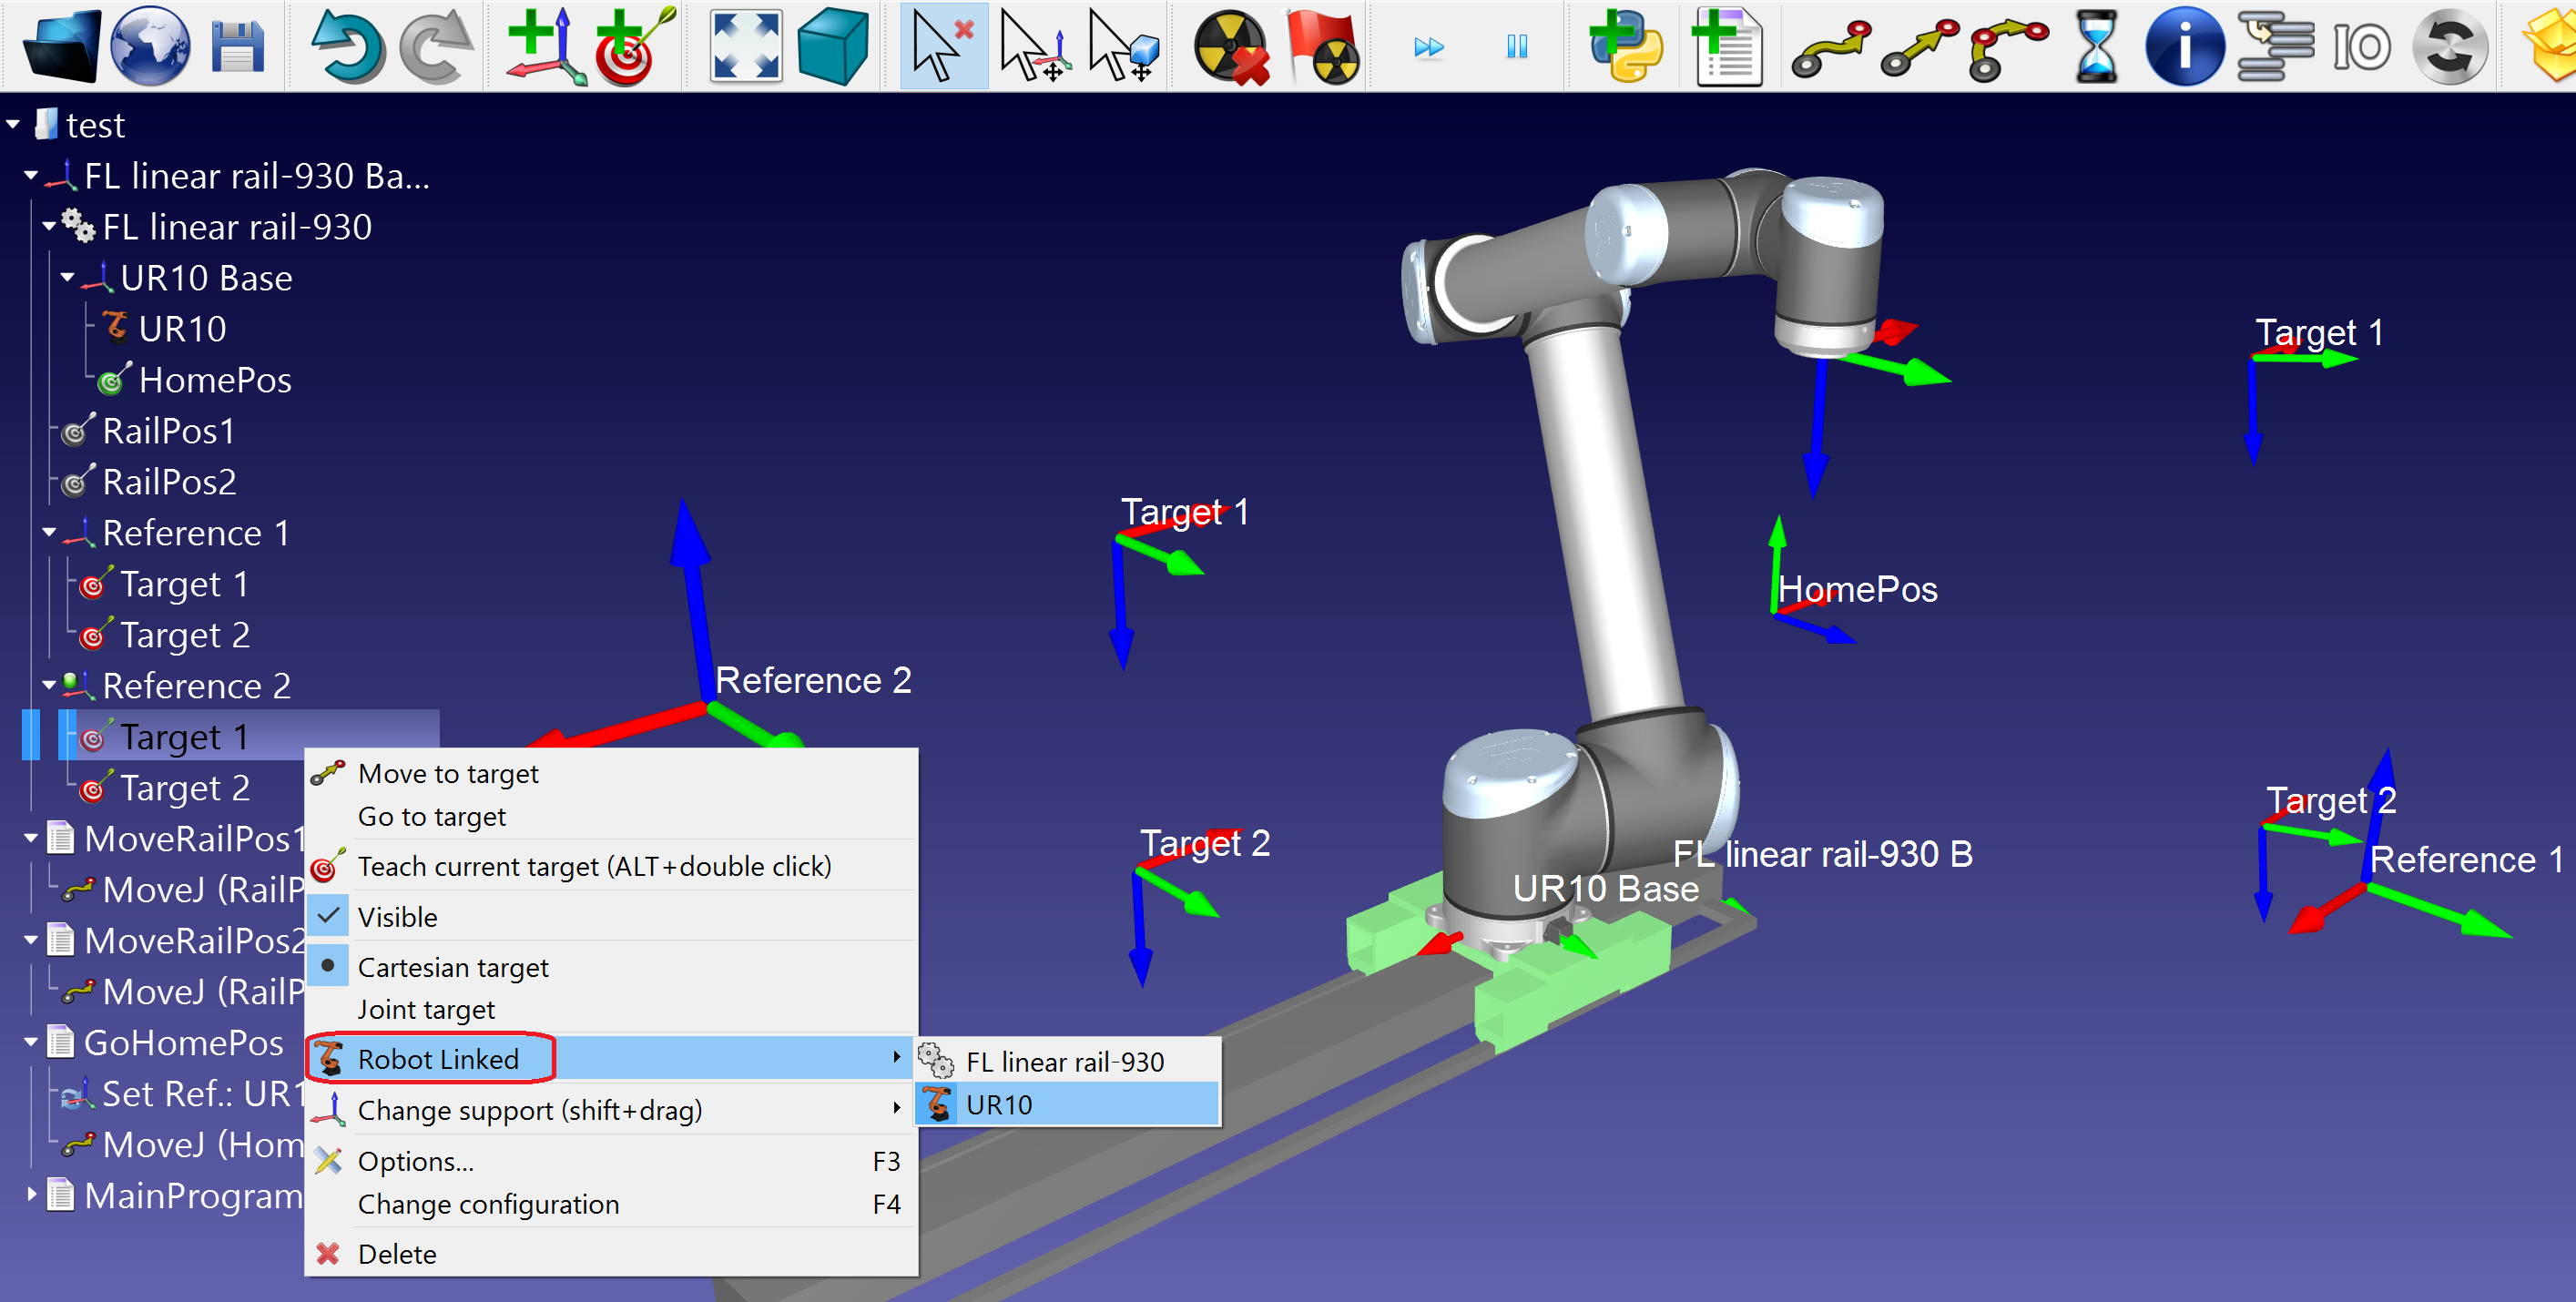Image resolution: width=2576 pixels, height=1302 pixels.
Task: Add a Python program icon
Action: pos(1625,46)
